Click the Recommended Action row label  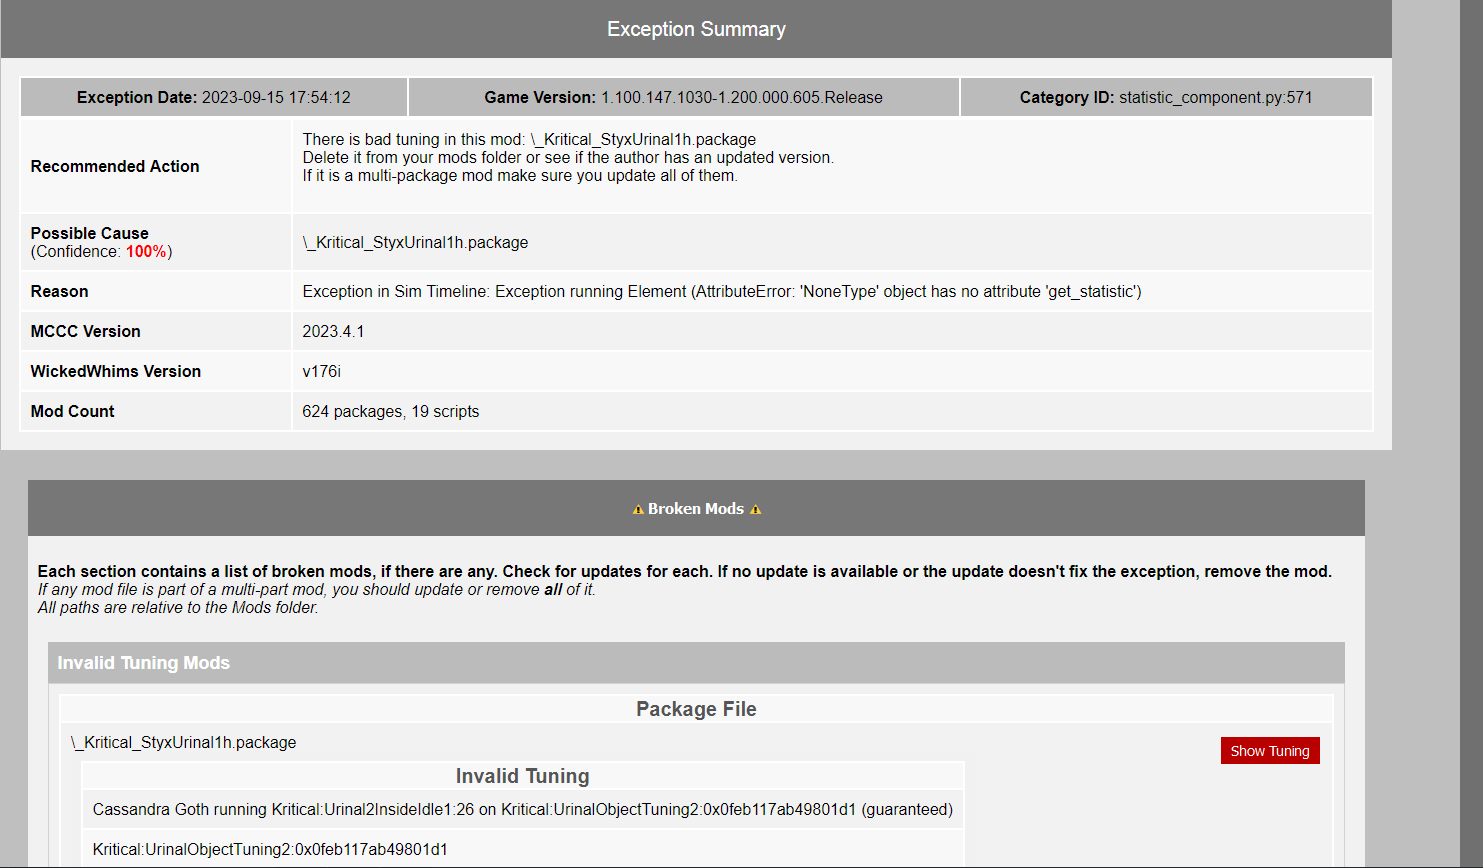pos(115,166)
